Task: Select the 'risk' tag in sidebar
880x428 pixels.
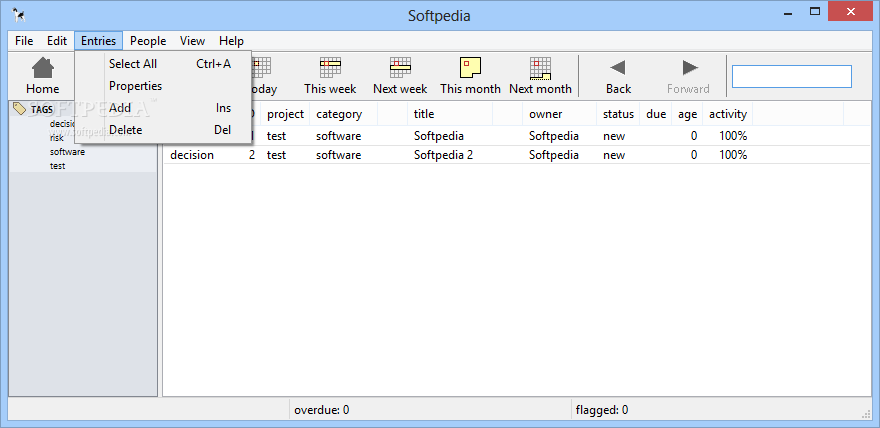Action: point(57,138)
